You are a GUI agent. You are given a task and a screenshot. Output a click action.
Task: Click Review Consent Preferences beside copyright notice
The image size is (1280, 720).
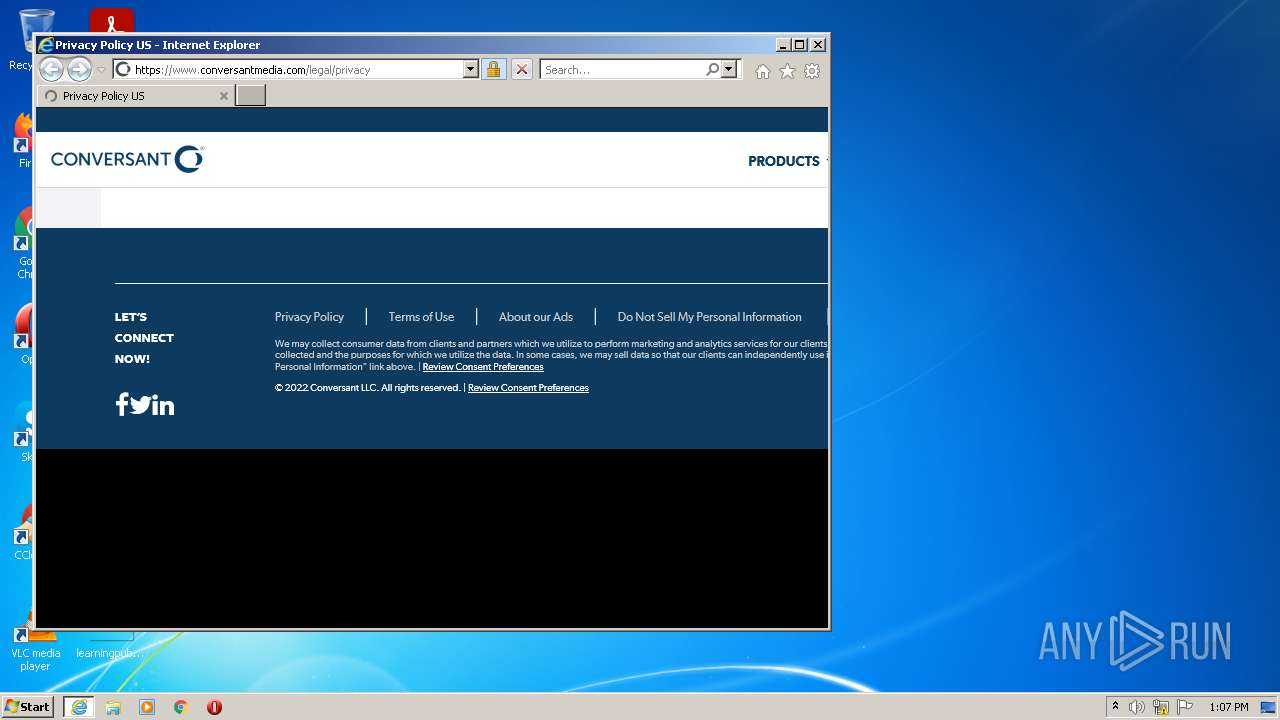(x=528, y=388)
